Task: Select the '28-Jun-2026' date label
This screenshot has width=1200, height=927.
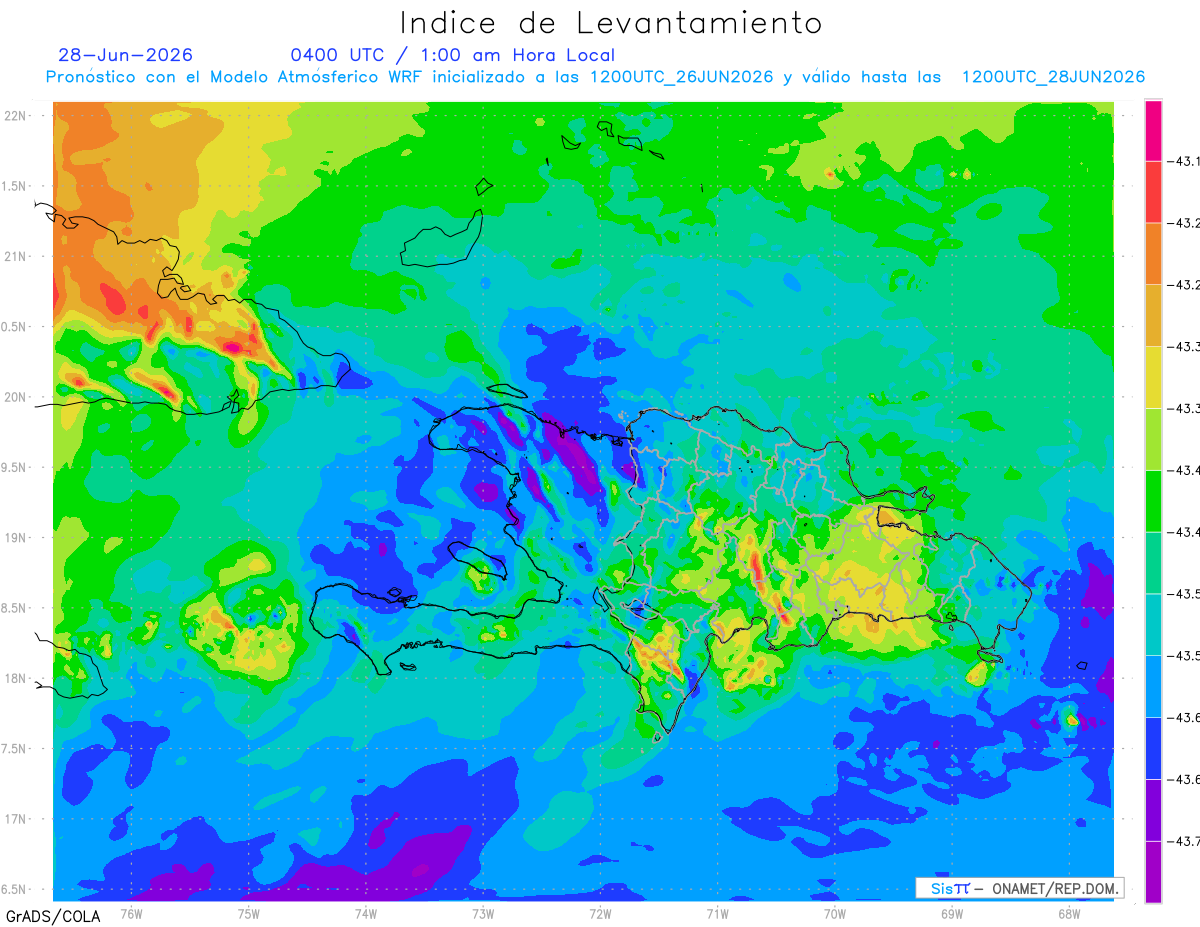Action: [x=125, y=56]
